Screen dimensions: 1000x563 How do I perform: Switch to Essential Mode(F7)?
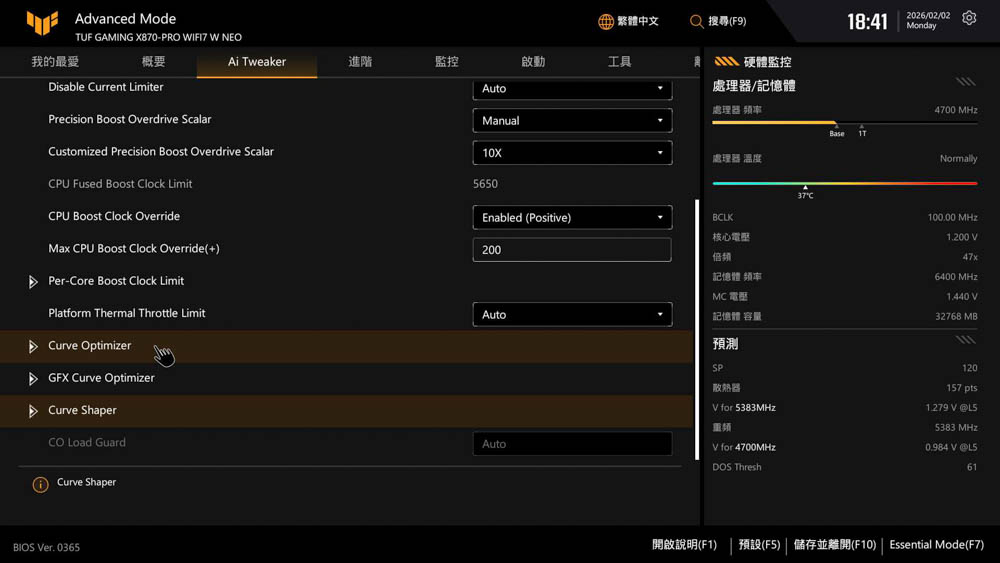[x=936, y=545]
